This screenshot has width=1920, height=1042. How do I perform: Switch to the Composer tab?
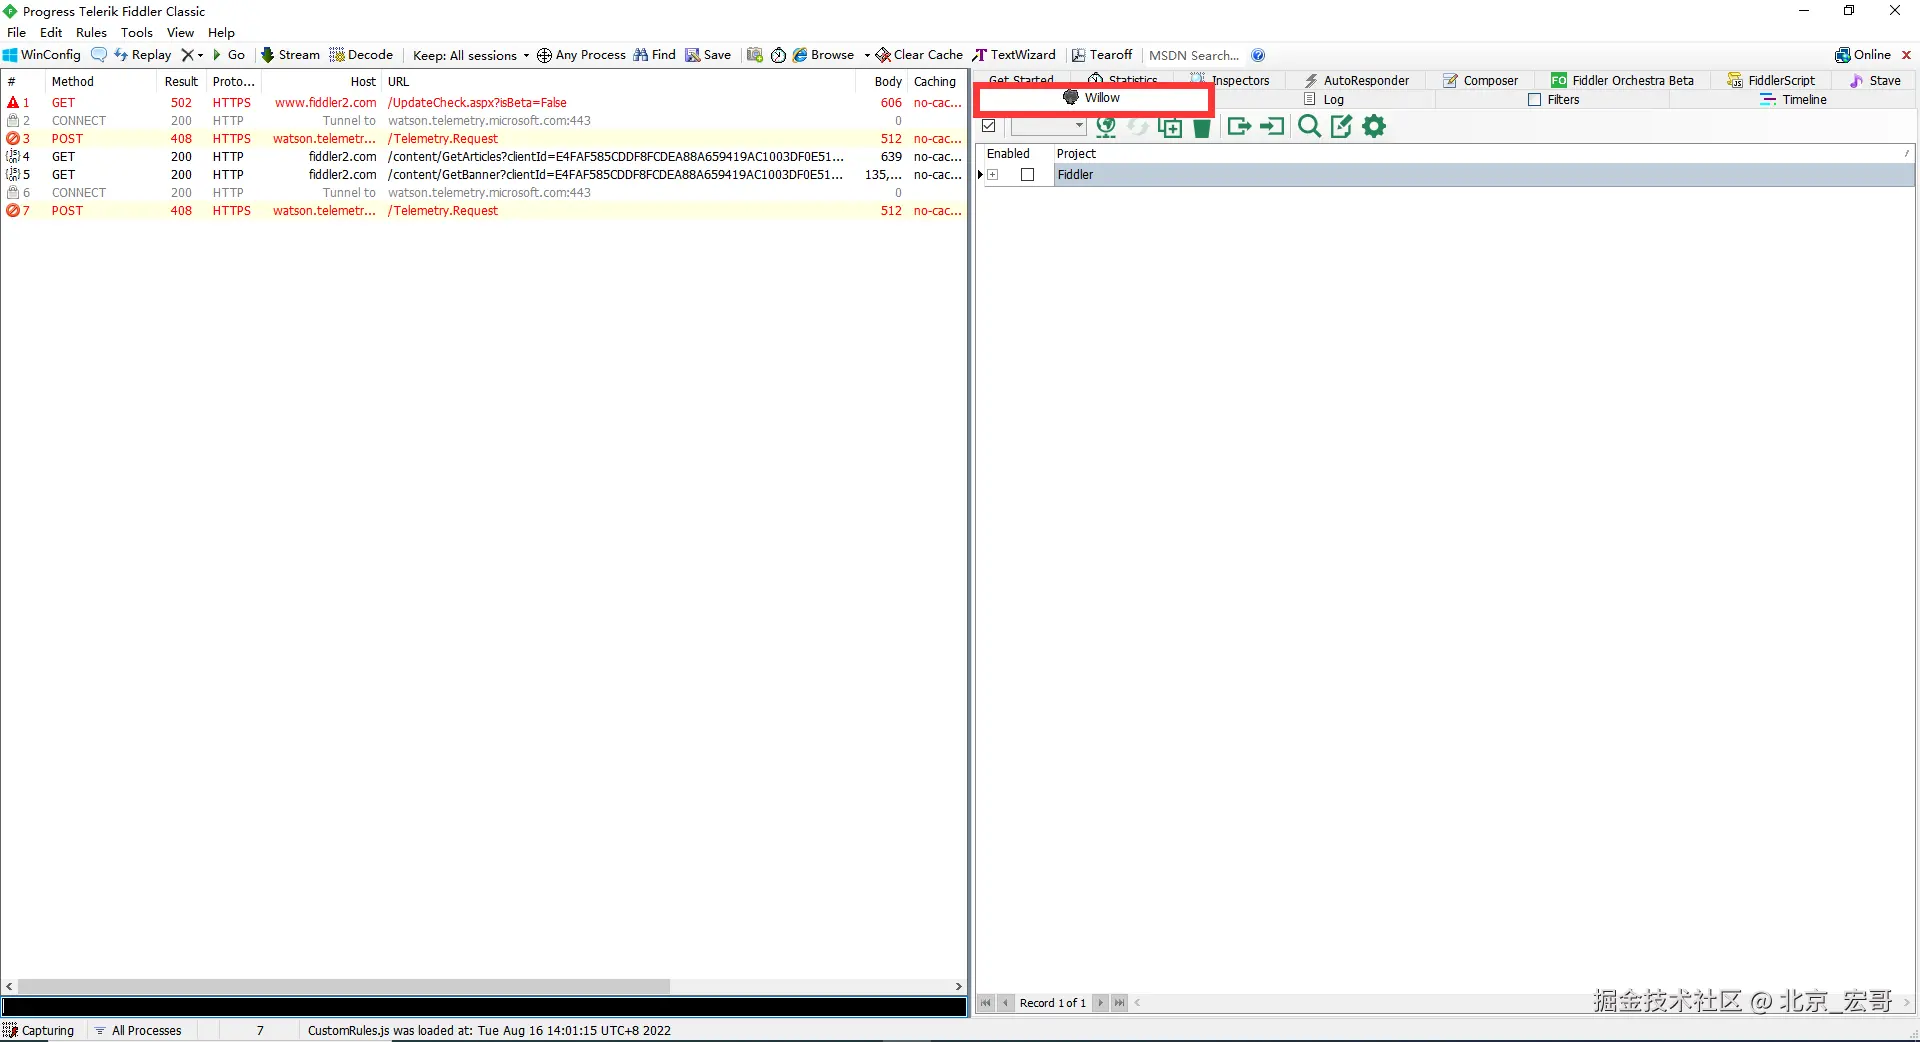[1480, 81]
